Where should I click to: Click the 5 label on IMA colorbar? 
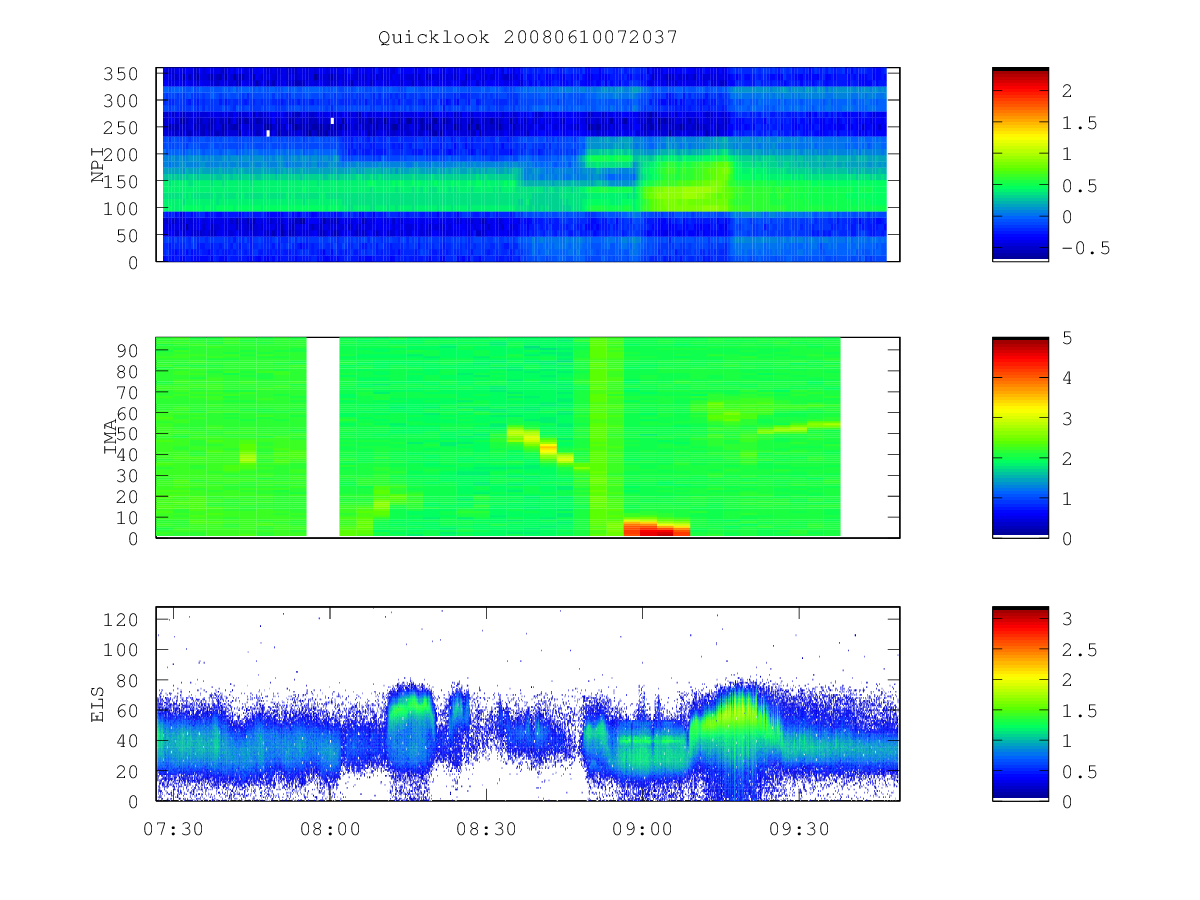pyautogui.click(x=1066, y=338)
